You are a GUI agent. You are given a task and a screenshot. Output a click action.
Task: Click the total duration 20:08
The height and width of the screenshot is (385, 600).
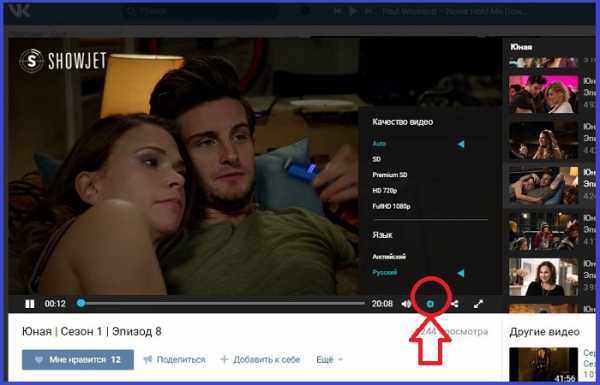[382, 304]
